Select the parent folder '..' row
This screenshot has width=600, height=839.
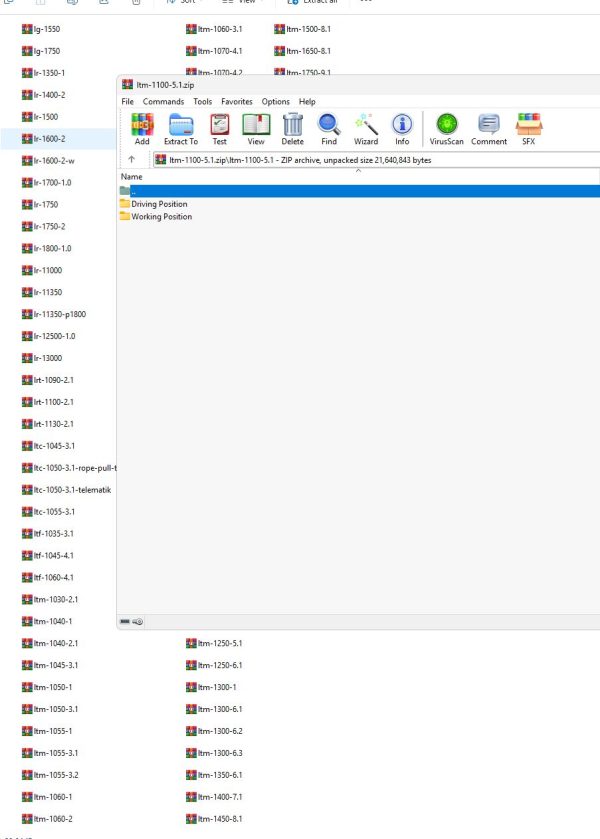pyautogui.click(x=359, y=191)
